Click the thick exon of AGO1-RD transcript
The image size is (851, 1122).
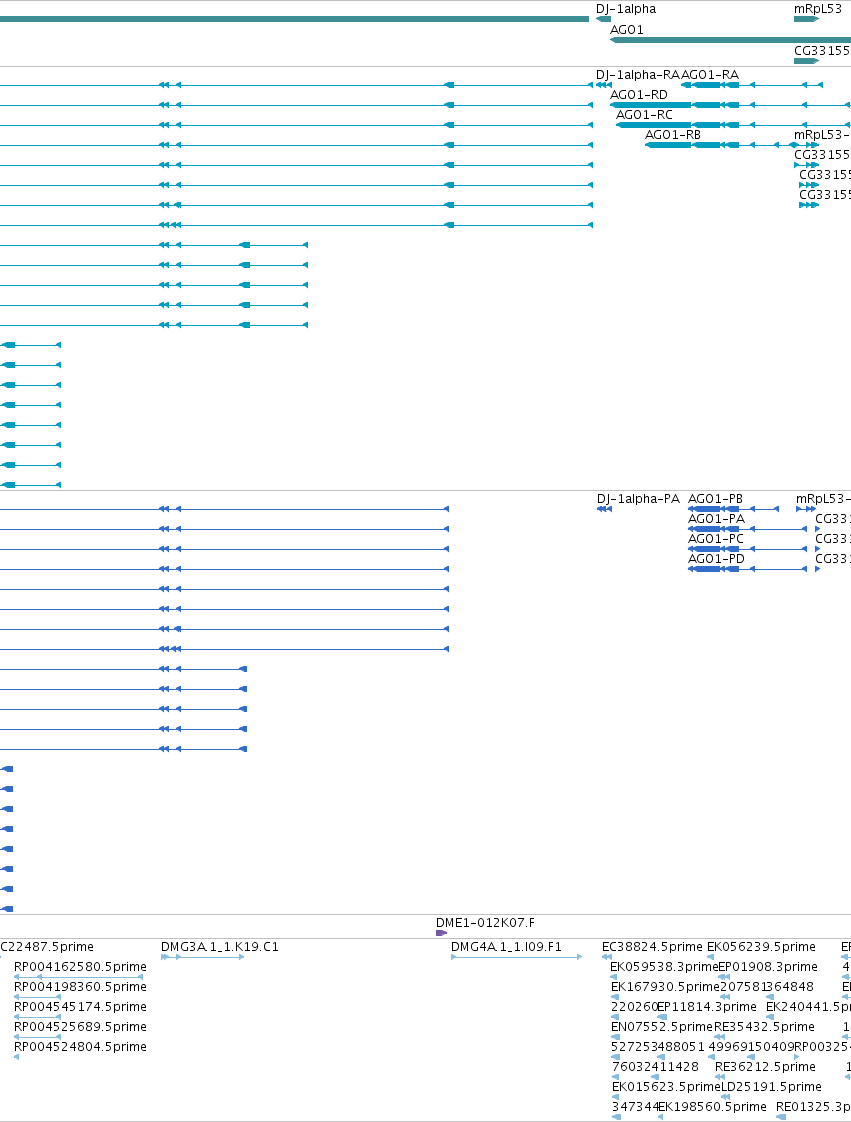pyautogui.click(x=651, y=105)
